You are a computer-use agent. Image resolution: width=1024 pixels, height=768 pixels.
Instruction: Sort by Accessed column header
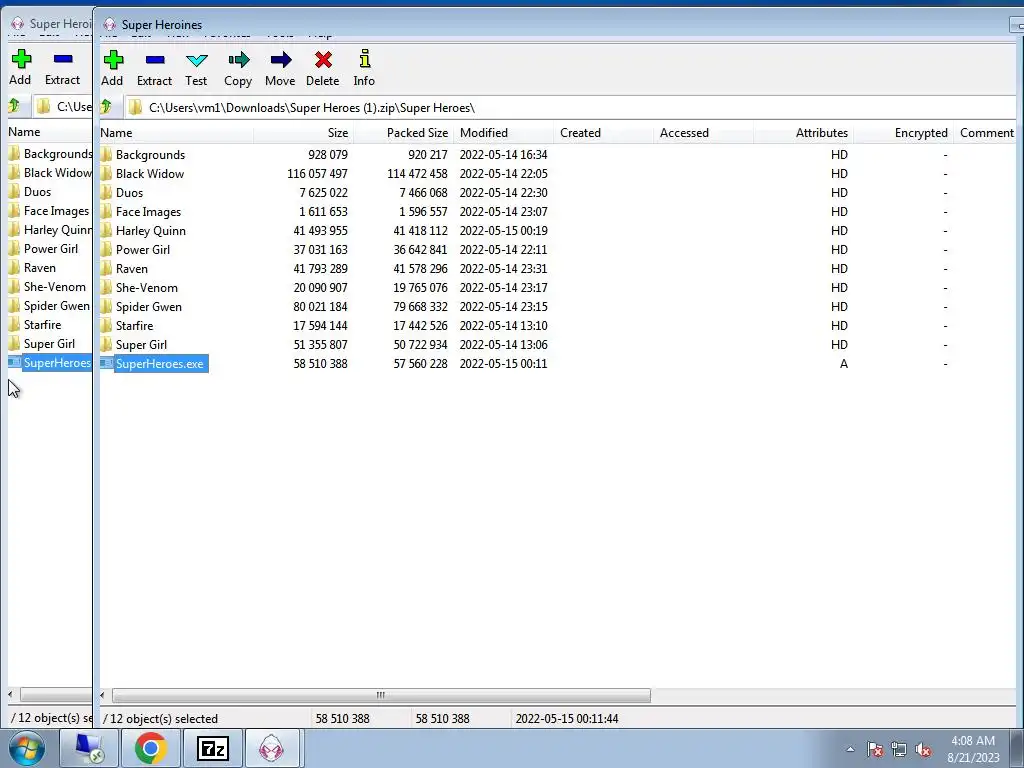click(x=704, y=133)
